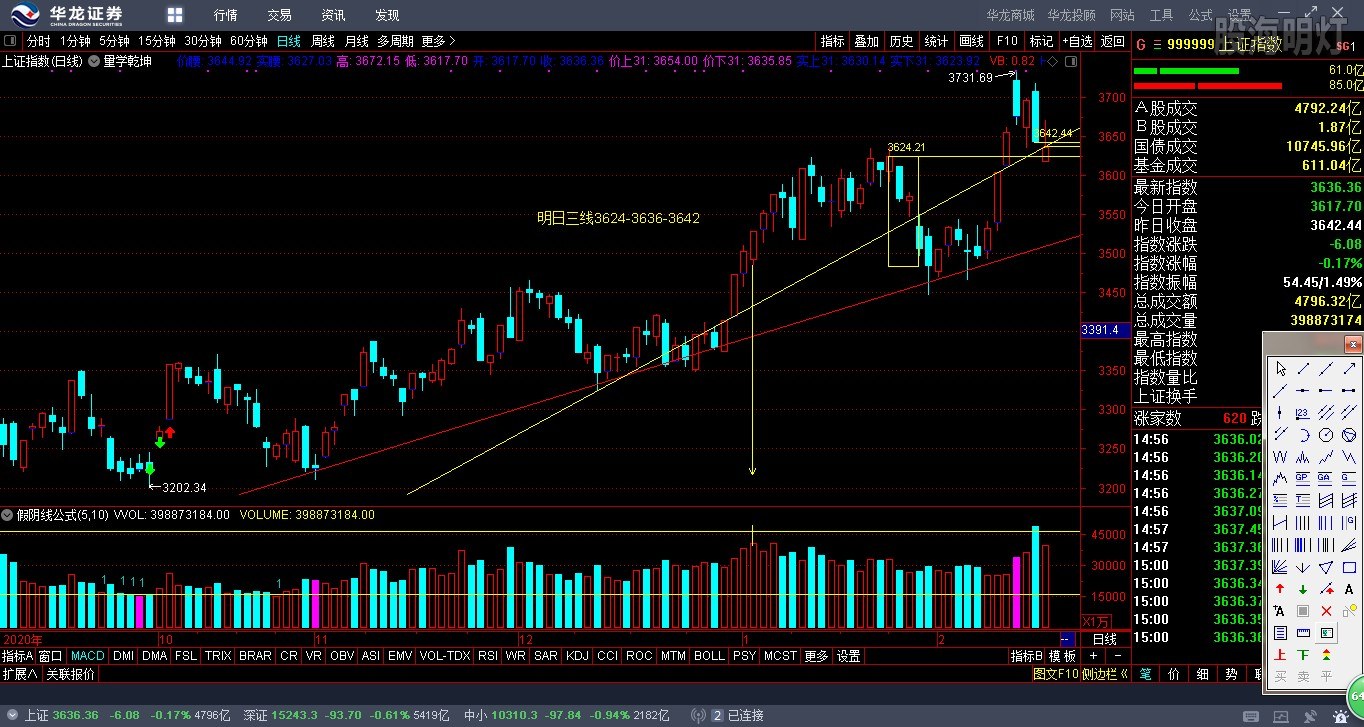Click the chart monitor icon in the status bar
The width and height of the screenshot is (1364, 727).
coord(1279,716)
